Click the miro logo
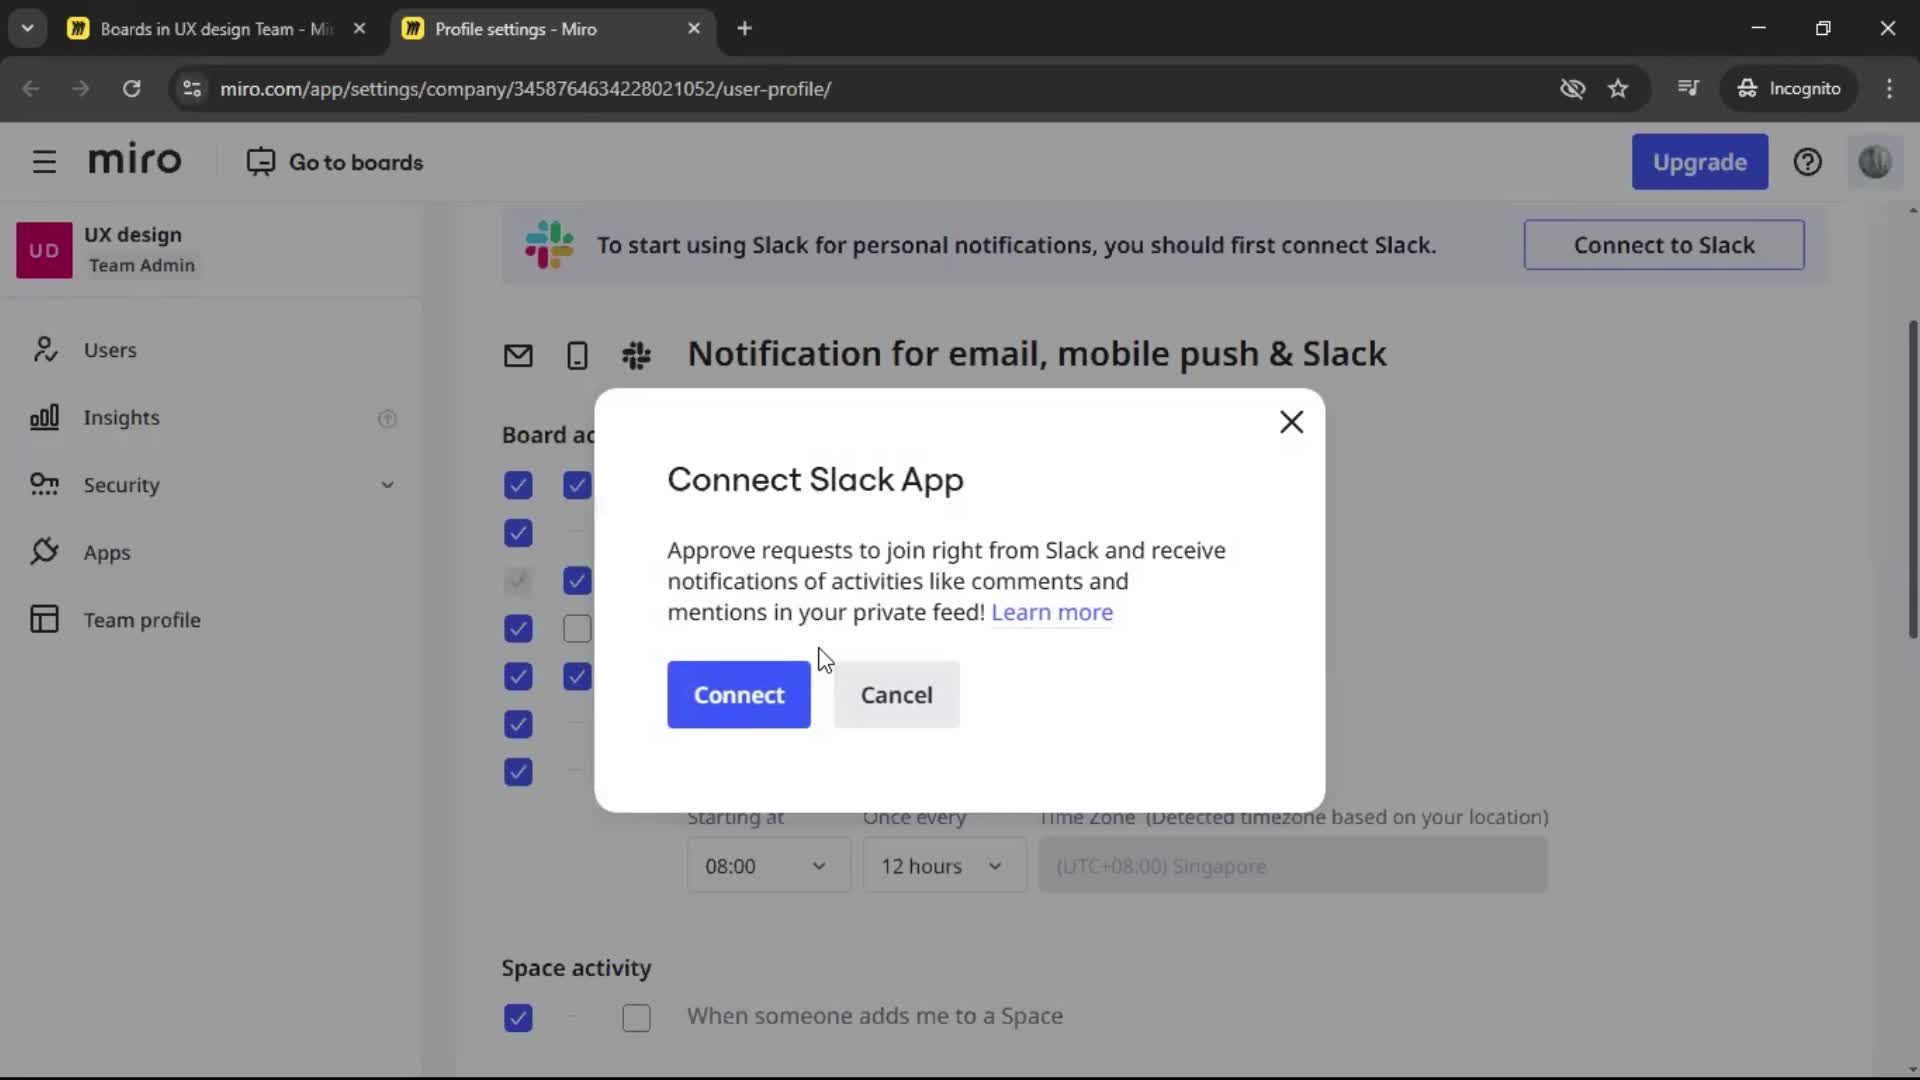The image size is (1920, 1080). pos(135,160)
